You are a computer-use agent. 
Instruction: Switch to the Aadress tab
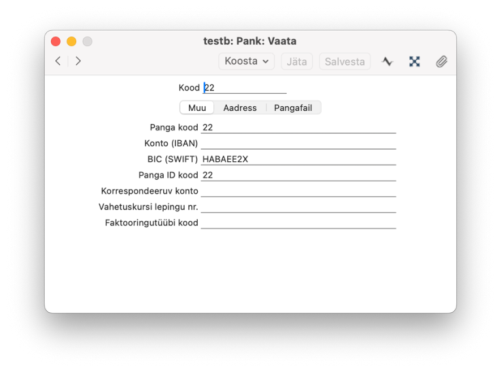coord(240,108)
